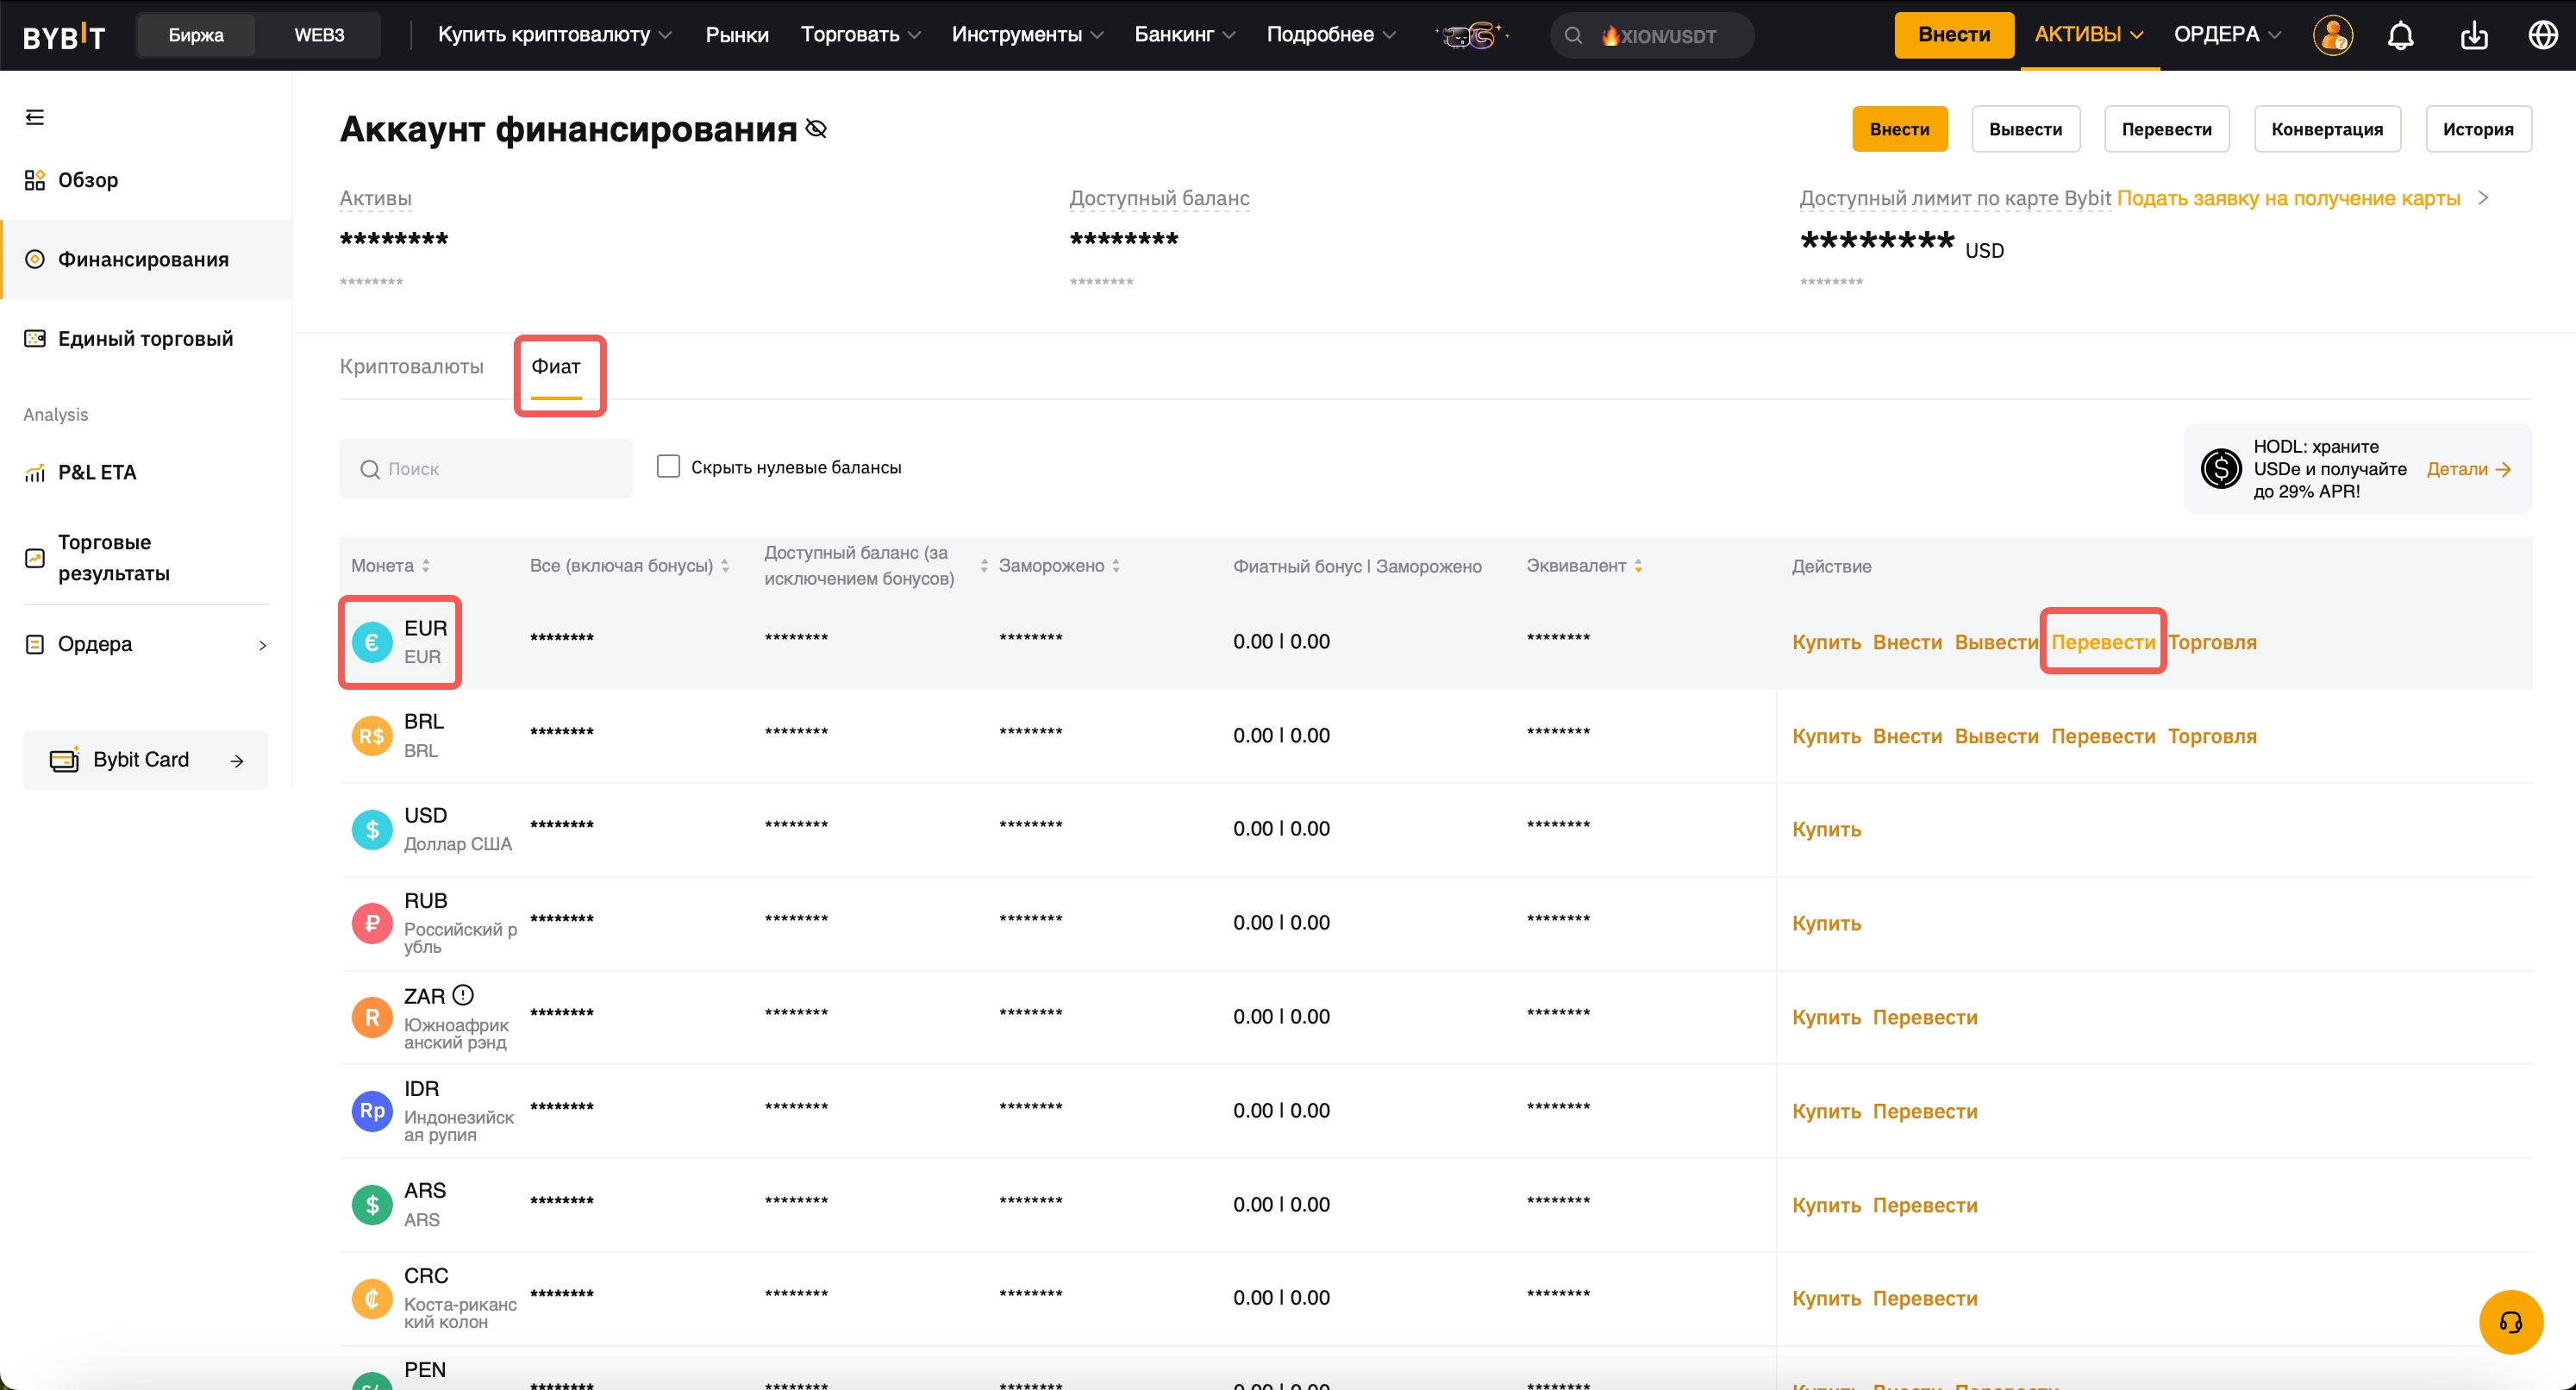Screen dimensions: 2576x1390
Task: Collapse the sidebar menu icon
Action: pos(35,117)
